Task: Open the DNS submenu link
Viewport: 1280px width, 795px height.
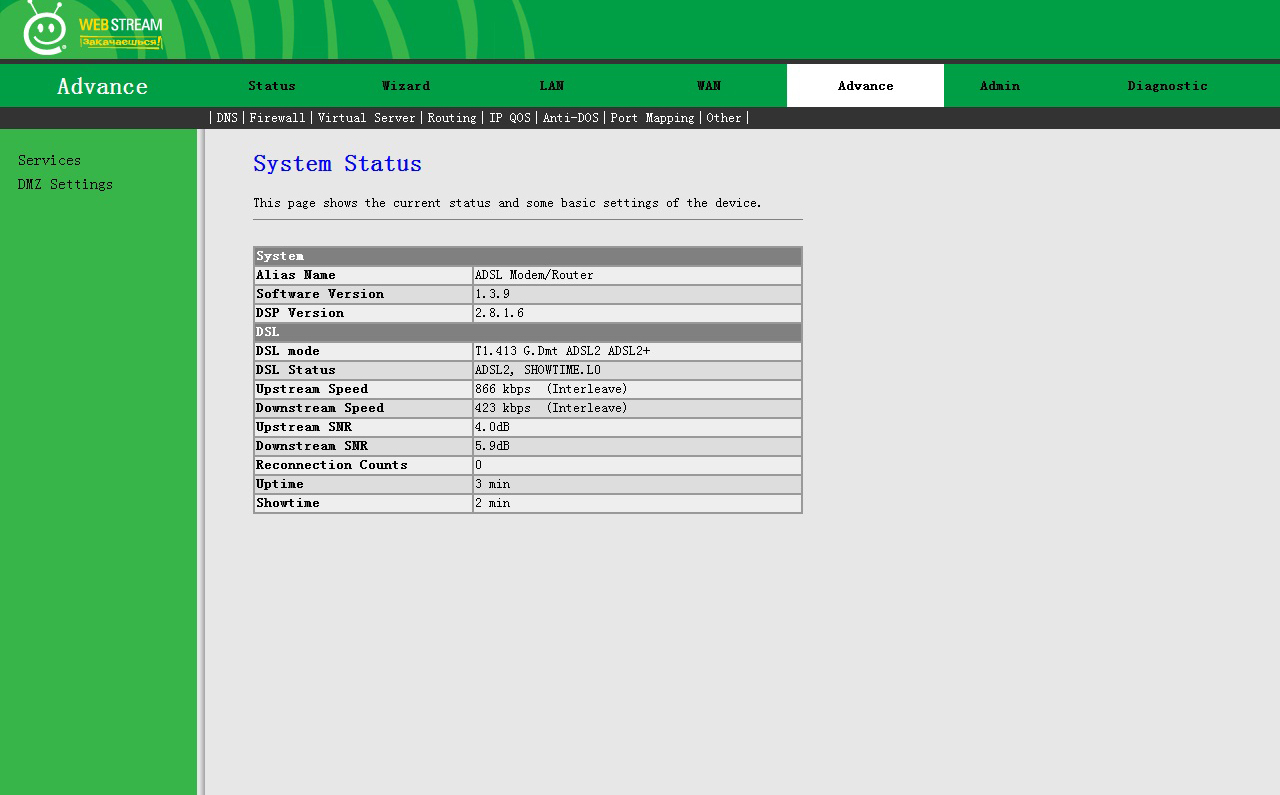Action: pos(227,118)
